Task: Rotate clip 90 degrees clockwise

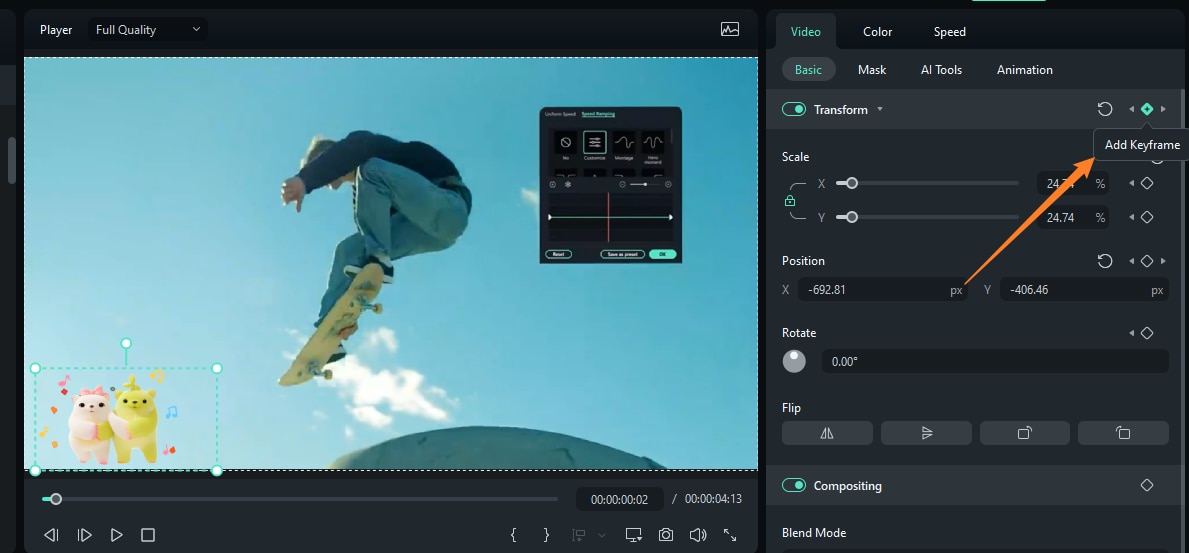Action: pyautogui.click(x=1024, y=433)
